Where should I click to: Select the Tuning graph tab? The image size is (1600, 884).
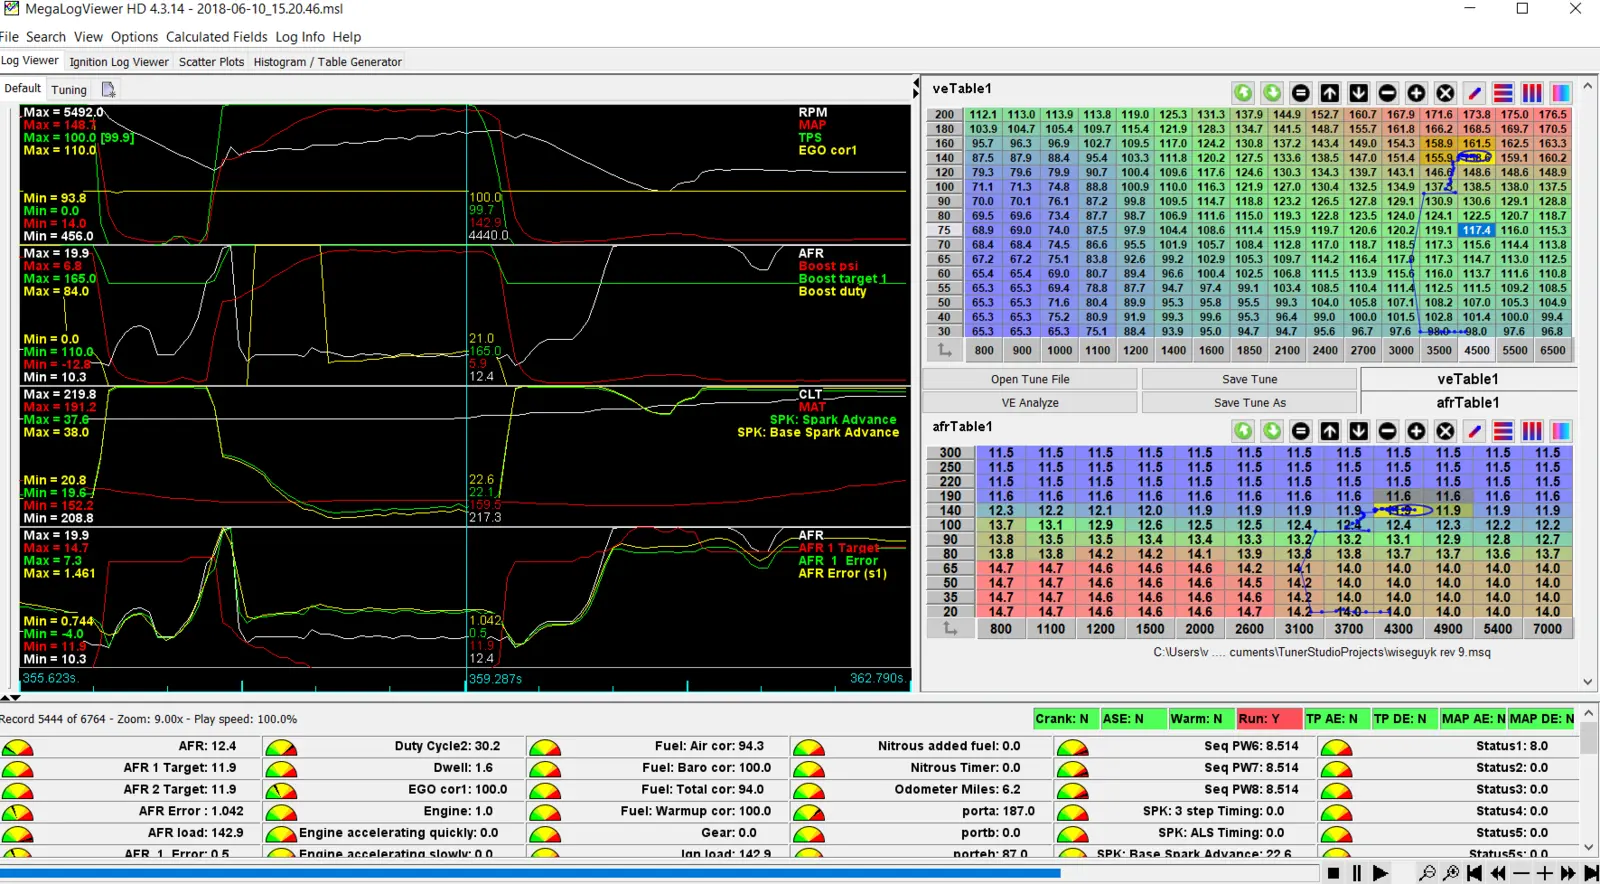[x=69, y=89]
